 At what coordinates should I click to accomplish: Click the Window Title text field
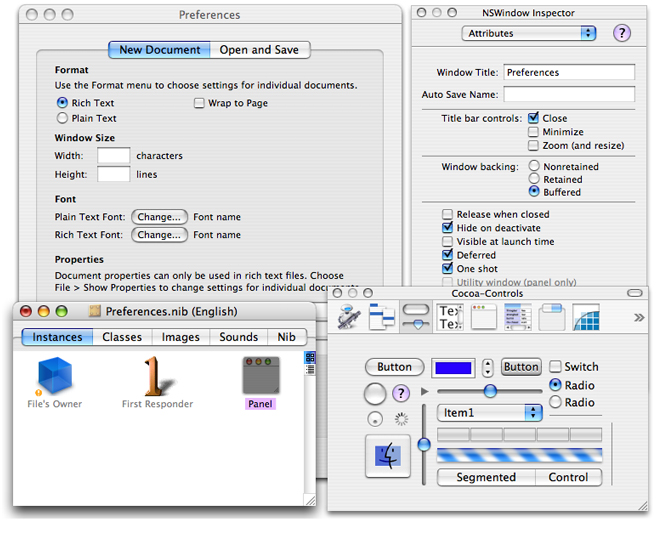click(569, 72)
